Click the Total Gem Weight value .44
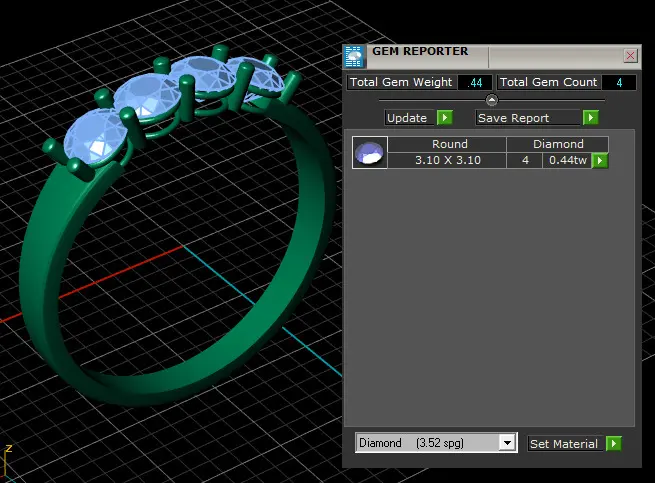 click(x=475, y=82)
